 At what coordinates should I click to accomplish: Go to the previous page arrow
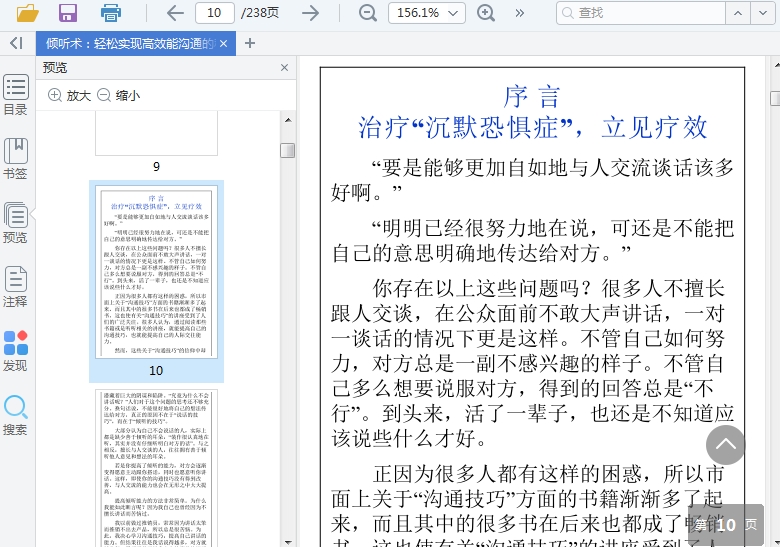point(175,13)
